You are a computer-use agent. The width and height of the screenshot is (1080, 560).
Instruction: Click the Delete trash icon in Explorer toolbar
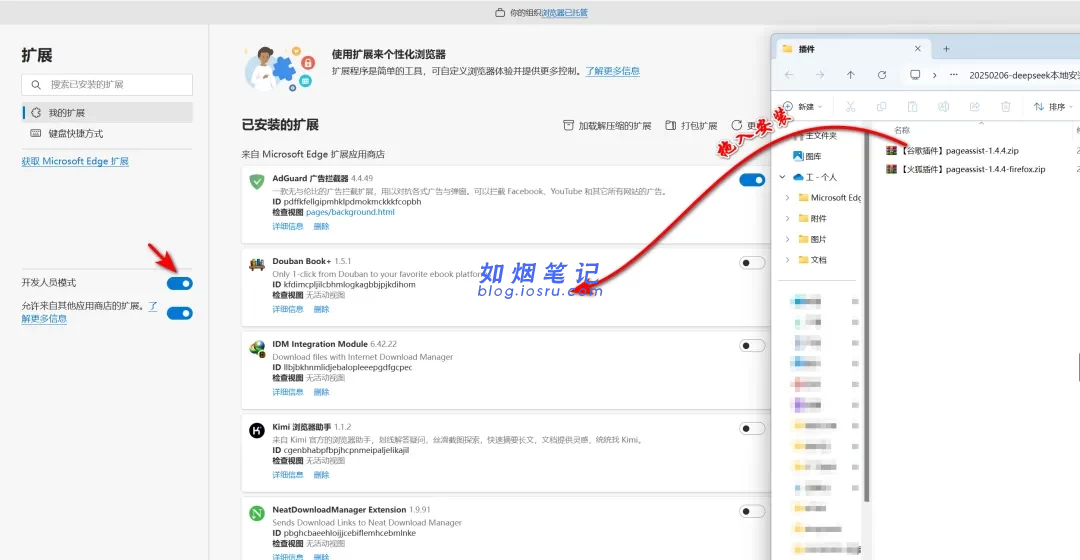point(1006,107)
